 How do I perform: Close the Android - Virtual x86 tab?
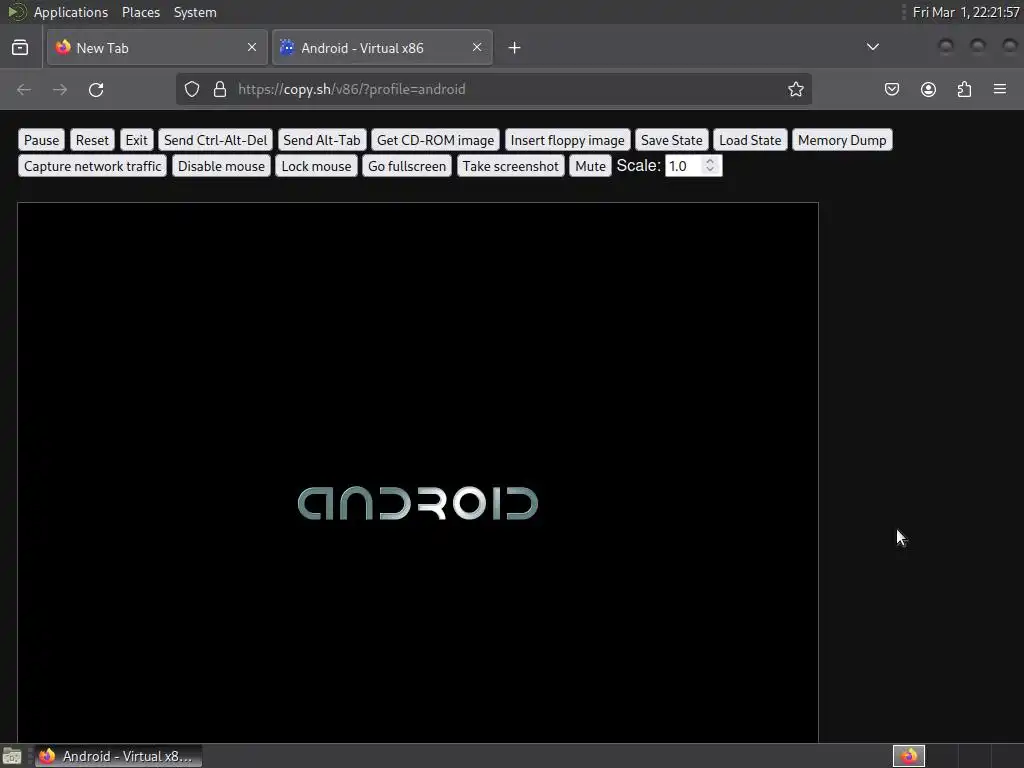click(x=477, y=47)
